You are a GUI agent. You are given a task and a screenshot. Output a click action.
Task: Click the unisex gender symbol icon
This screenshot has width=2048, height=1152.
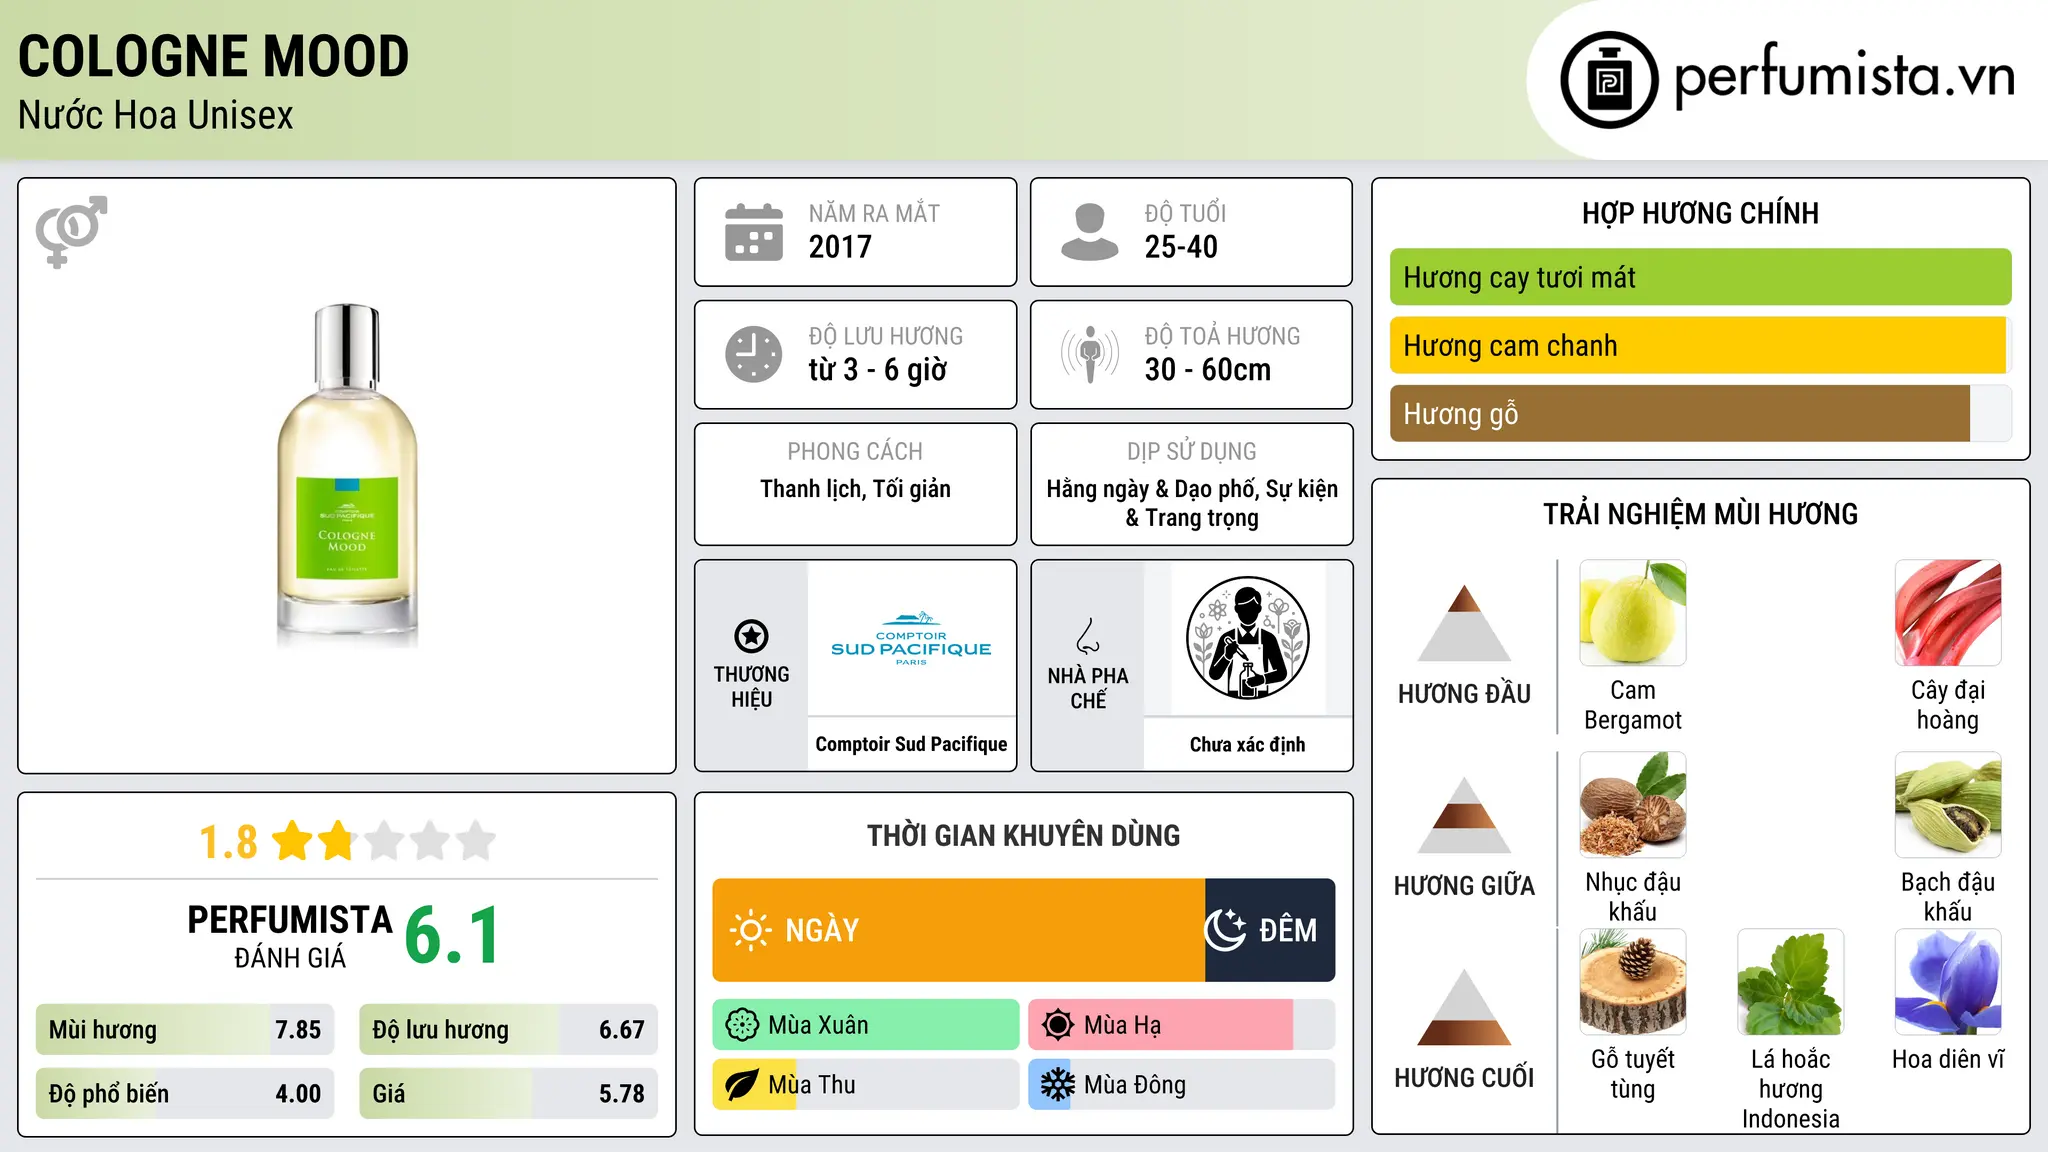(x=71, y=231)
